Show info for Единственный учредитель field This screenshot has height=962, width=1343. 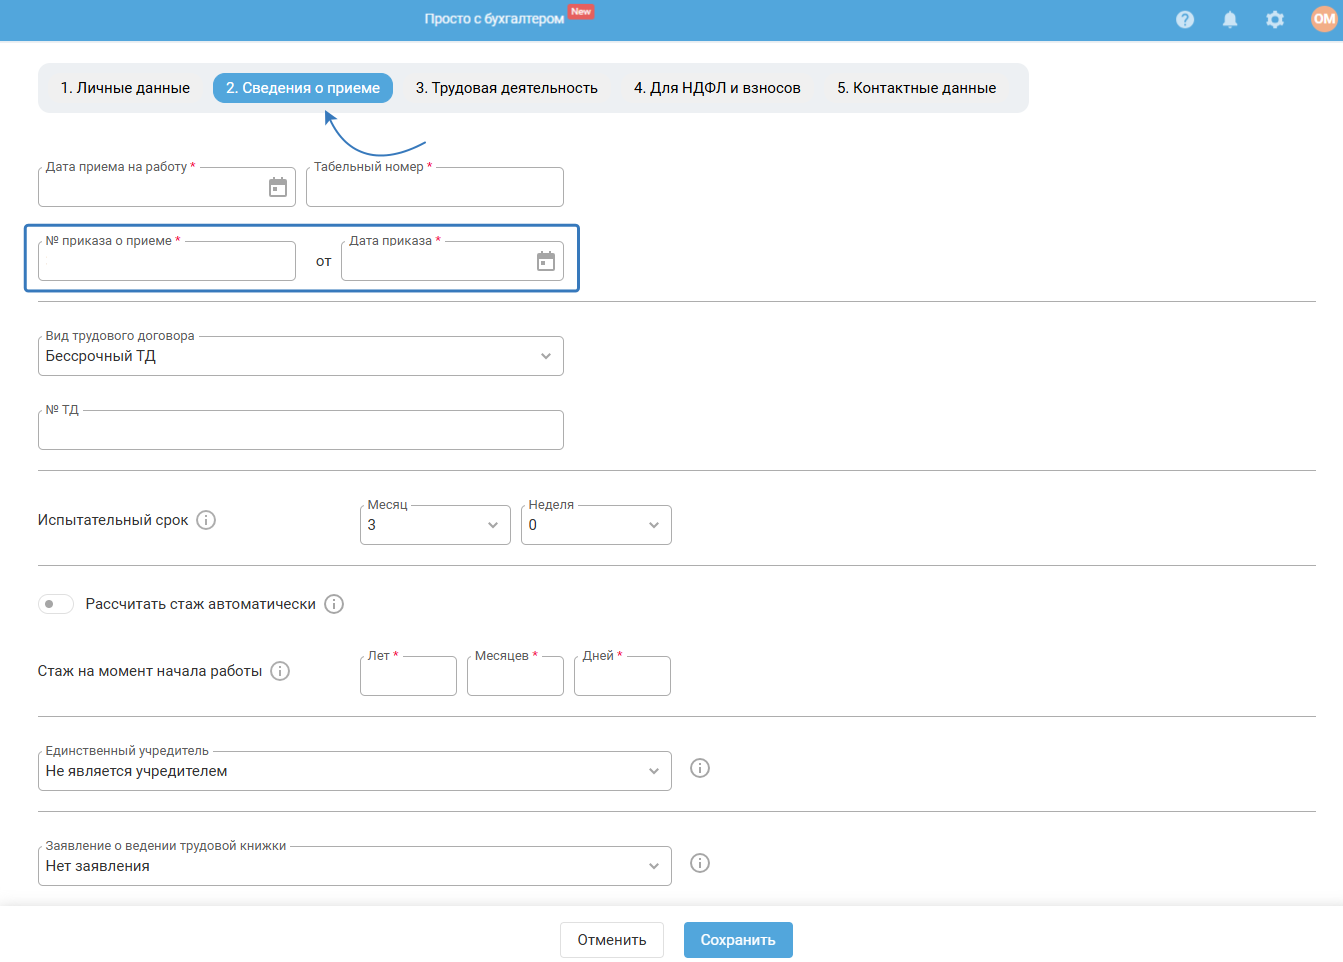pos(700,768)
